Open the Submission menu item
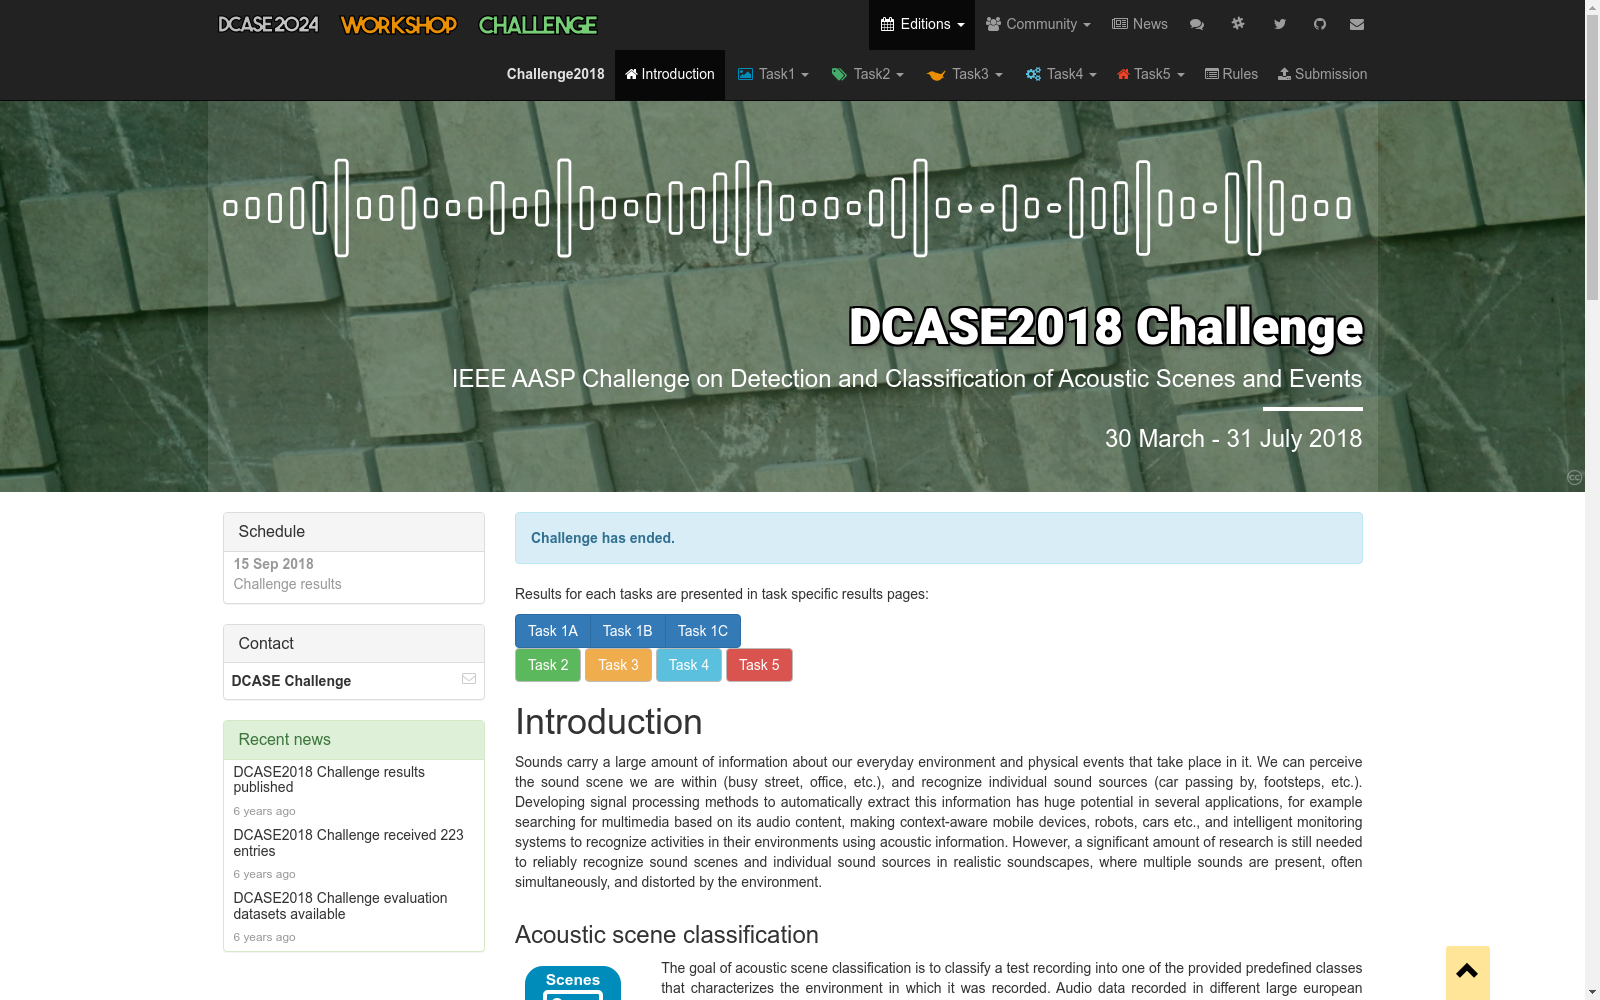Screen dimensions: 1600x1000 pyautogui.click(x=1322, y=75)
